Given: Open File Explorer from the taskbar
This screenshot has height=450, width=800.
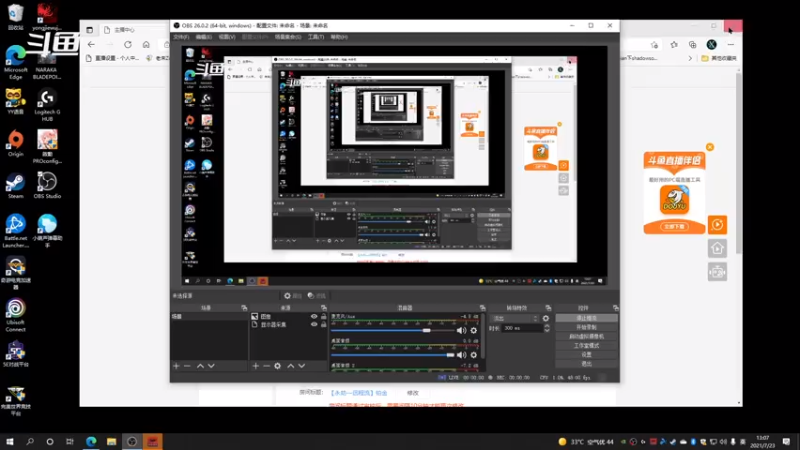Looking at the screenshot, I should (111, 441).
